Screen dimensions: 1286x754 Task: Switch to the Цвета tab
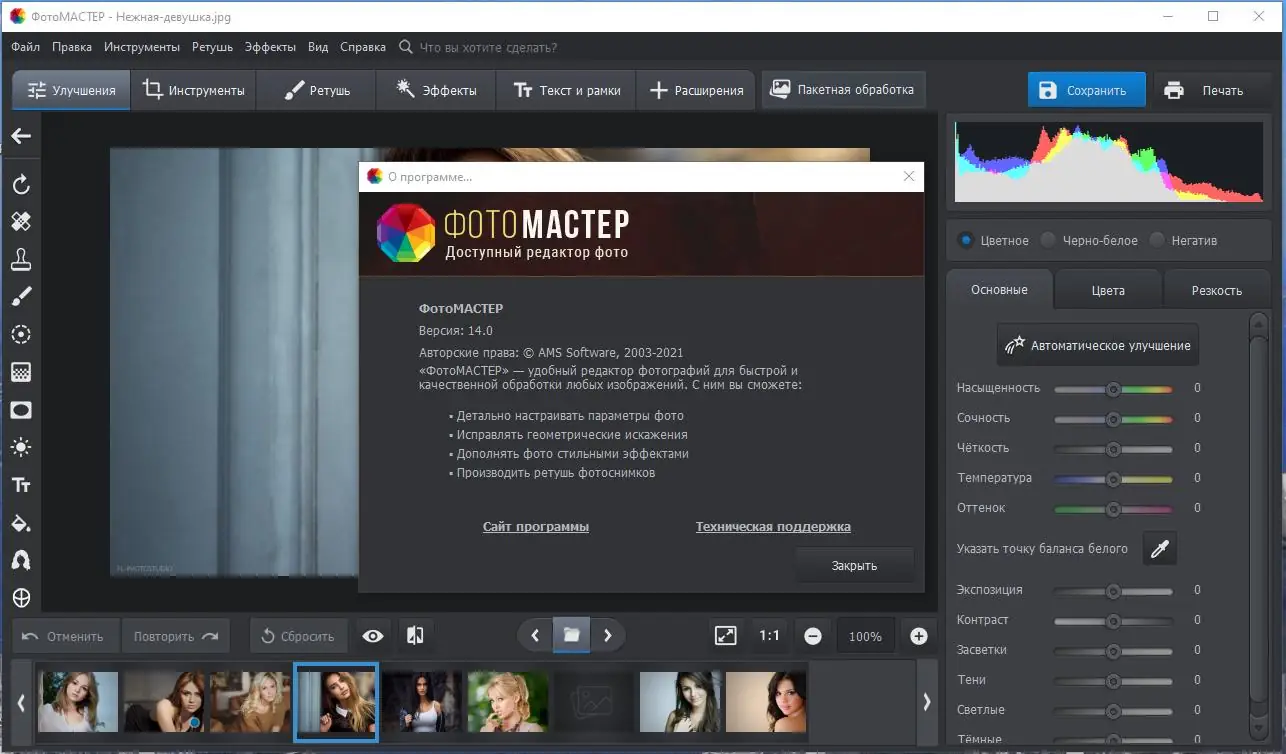coord(1107,289)
